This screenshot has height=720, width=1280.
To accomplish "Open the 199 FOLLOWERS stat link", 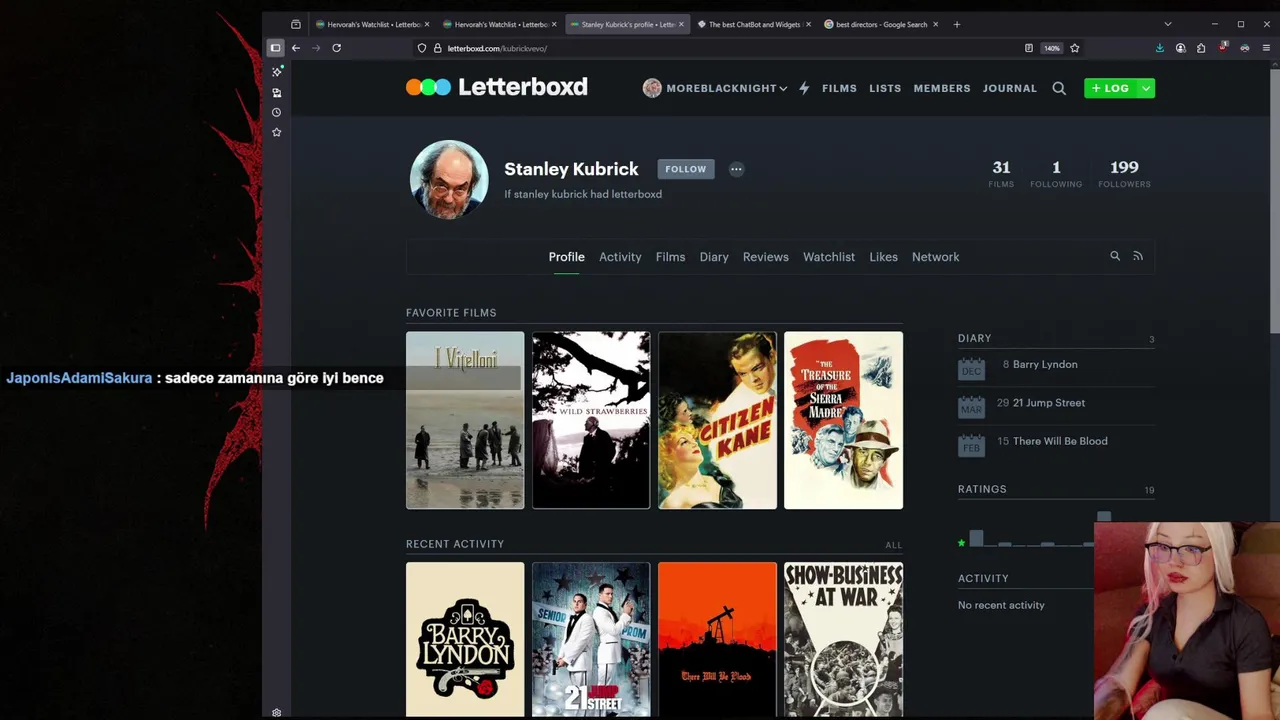I will (x=1124, y=173).
